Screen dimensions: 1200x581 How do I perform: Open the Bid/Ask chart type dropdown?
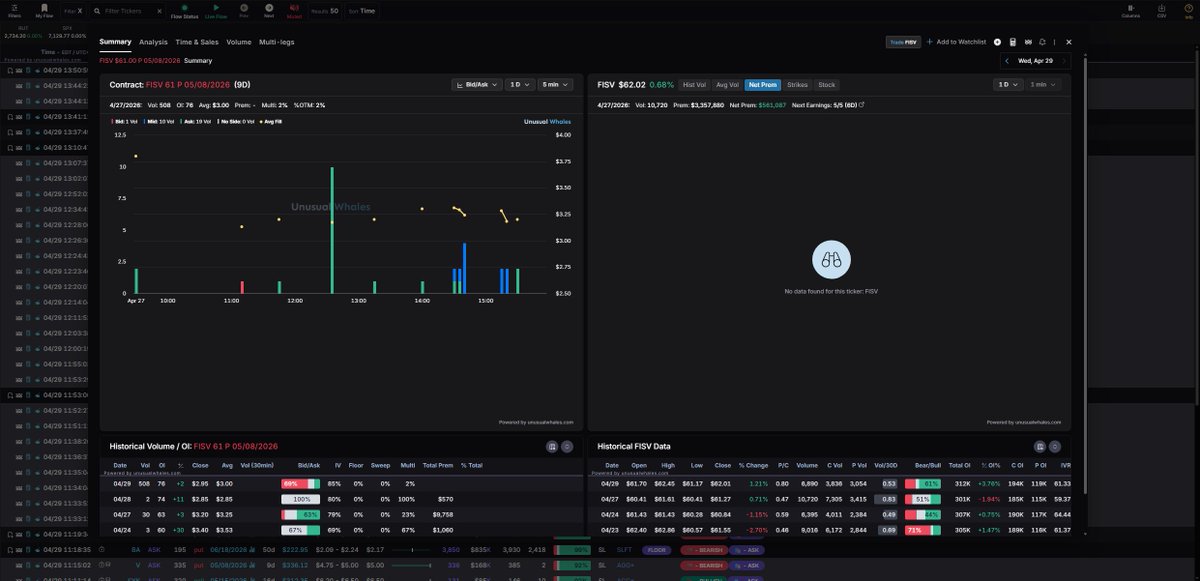[x=477, y=85]
